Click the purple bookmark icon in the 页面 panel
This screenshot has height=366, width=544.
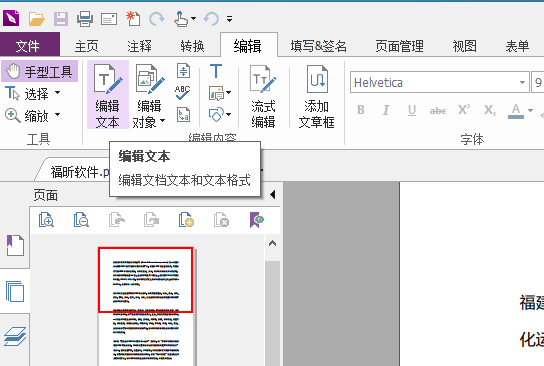[257, 220]
